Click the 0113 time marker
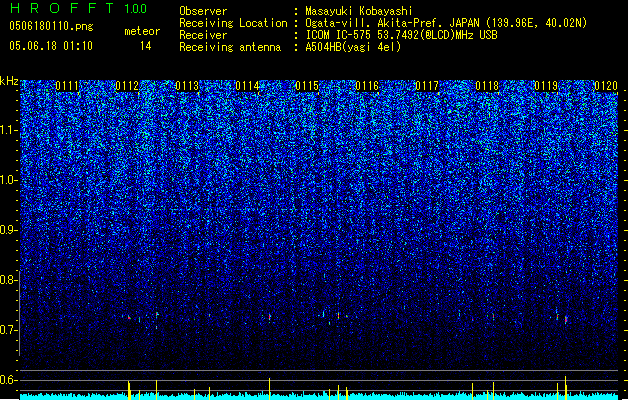Screen dimensions: 629x400 pyautogui.click(x=187, y=86)
